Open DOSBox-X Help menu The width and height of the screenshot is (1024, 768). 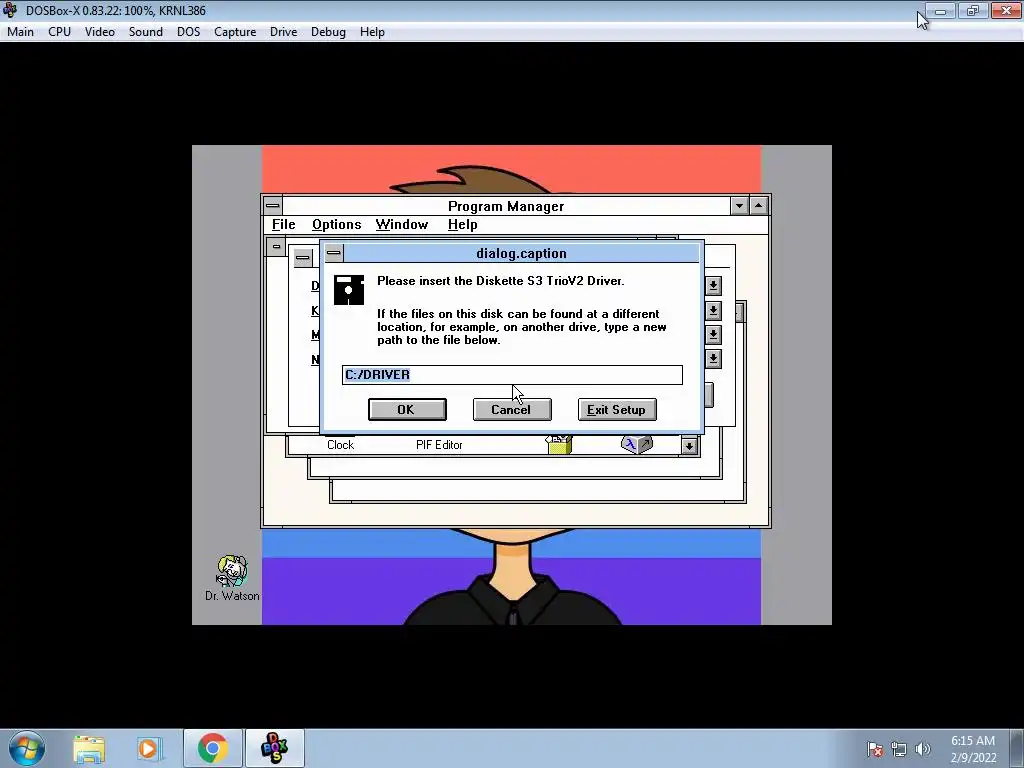point(372,32)
